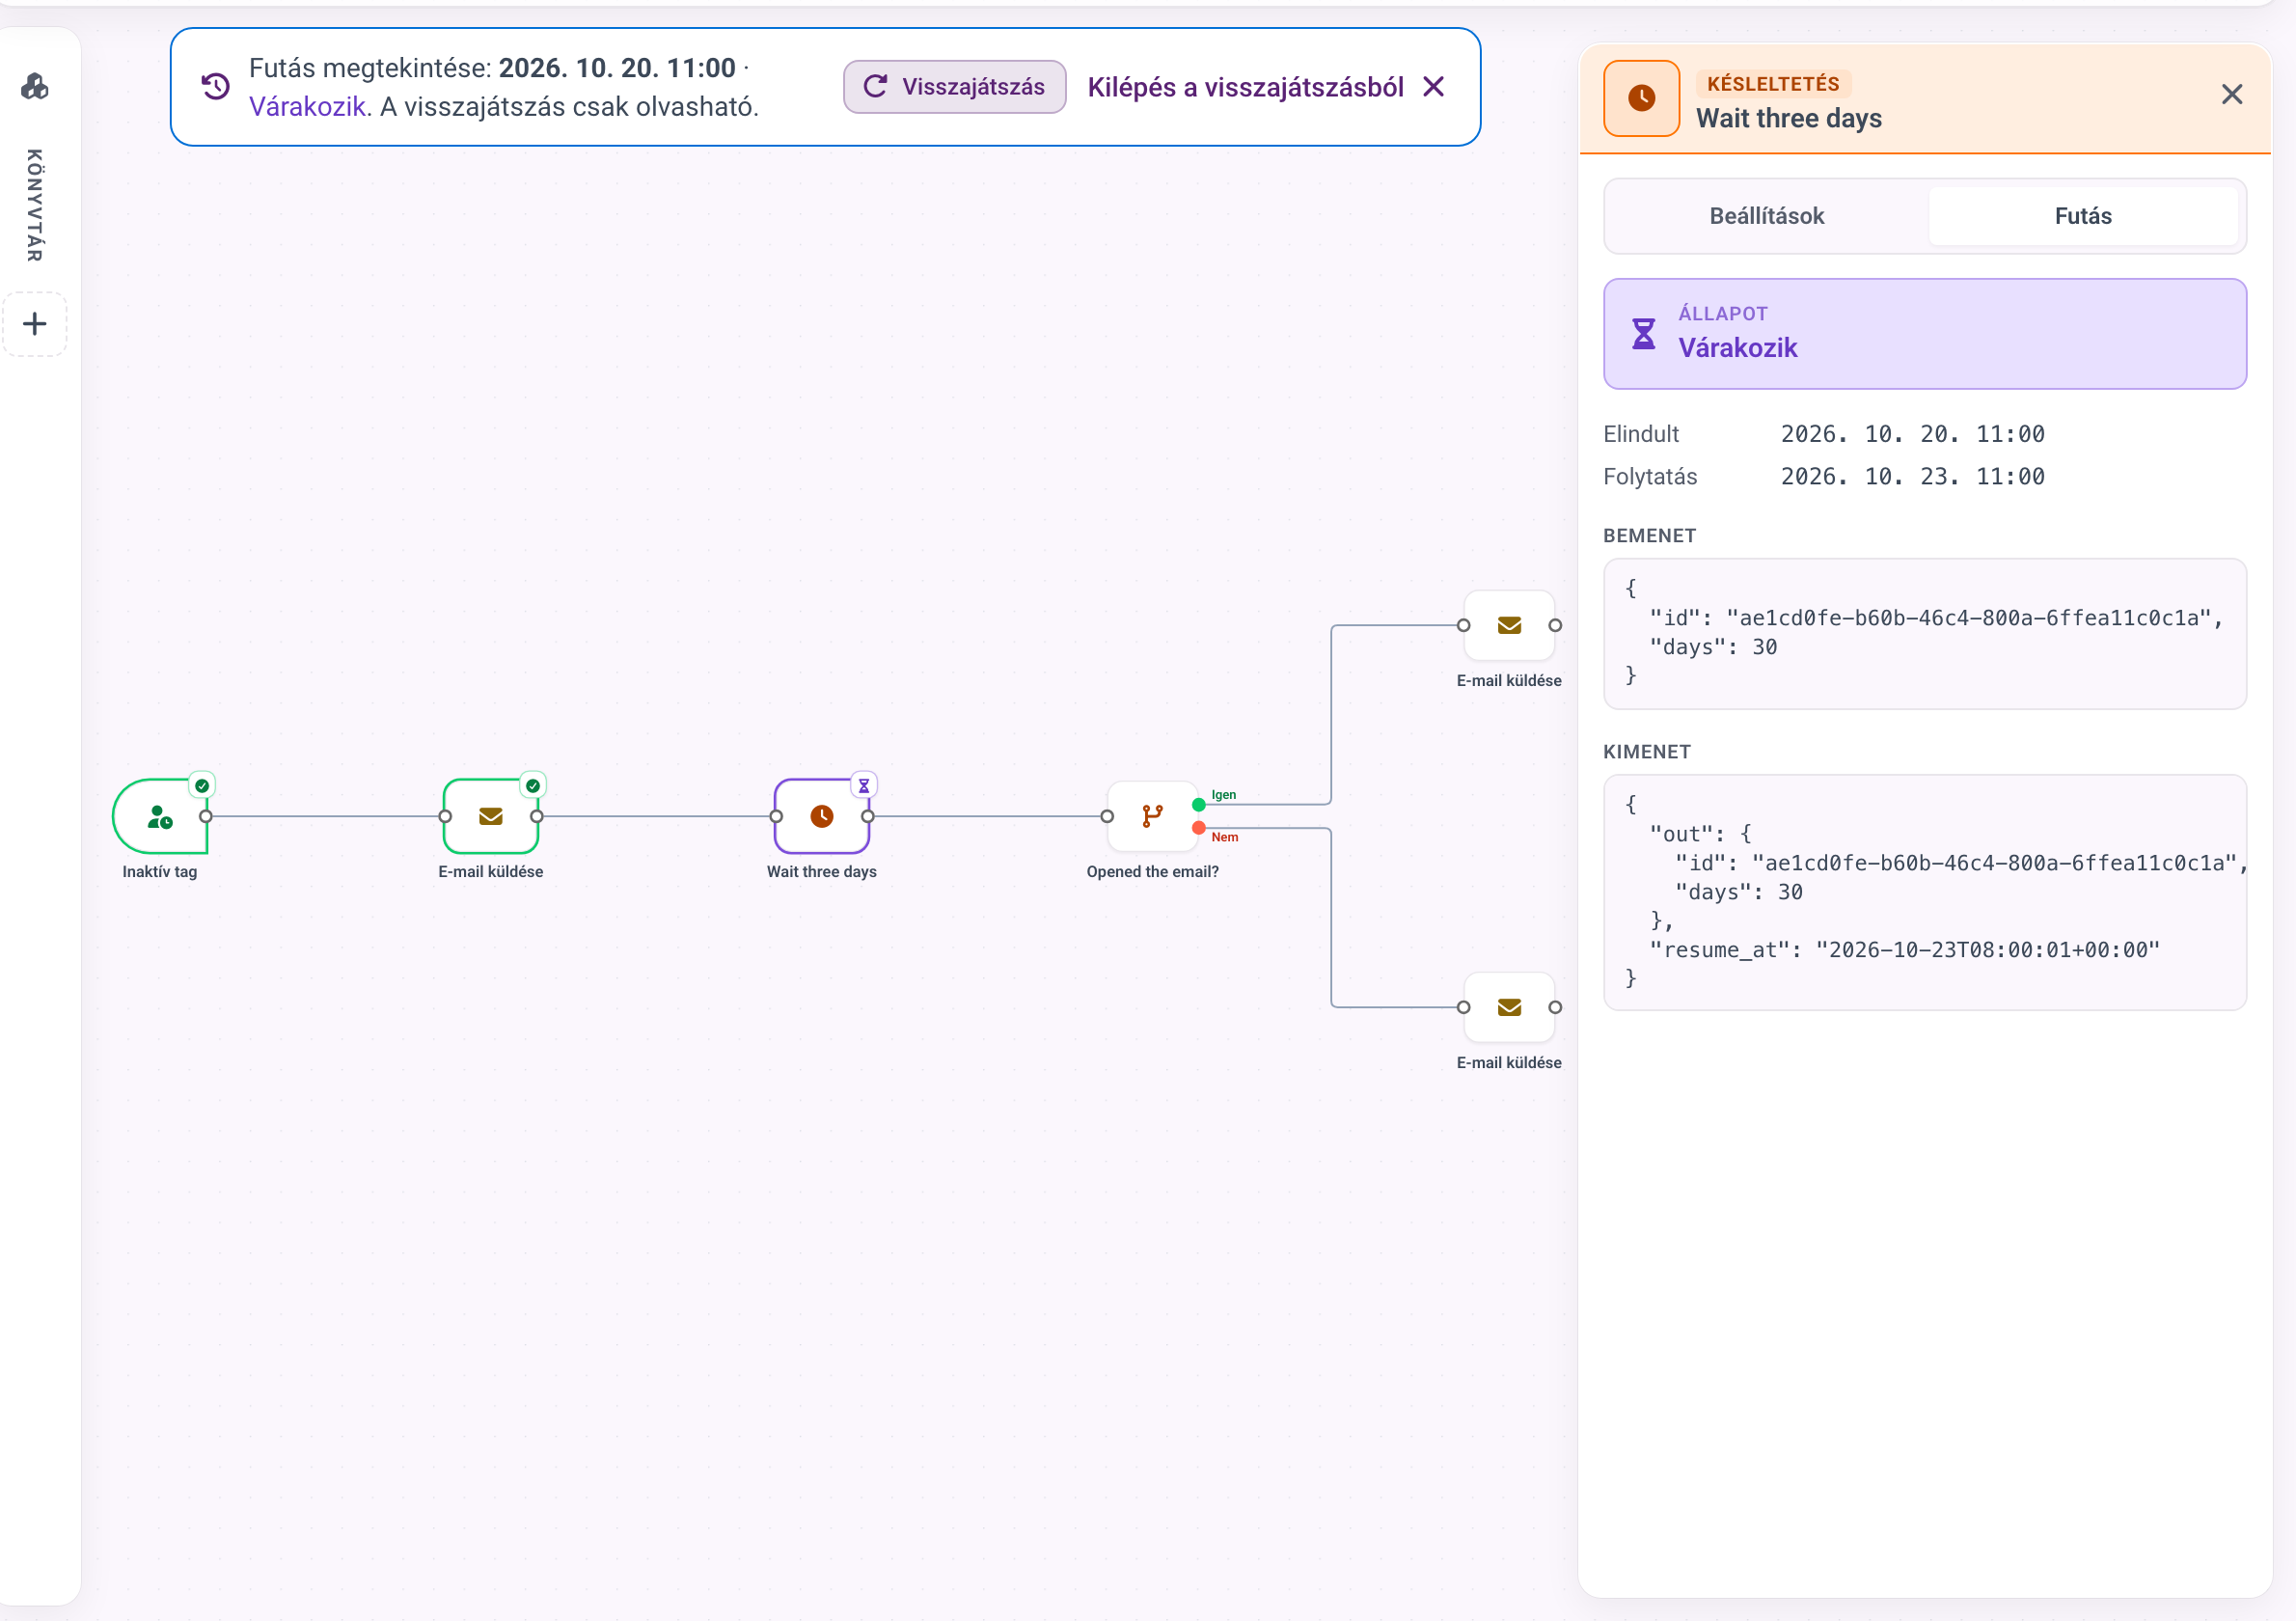The width and height of the screenshot is (2296, 1621).
Task: Click the Inaktív tag node label
Action: pyautogui.click(x=160, y=872)
